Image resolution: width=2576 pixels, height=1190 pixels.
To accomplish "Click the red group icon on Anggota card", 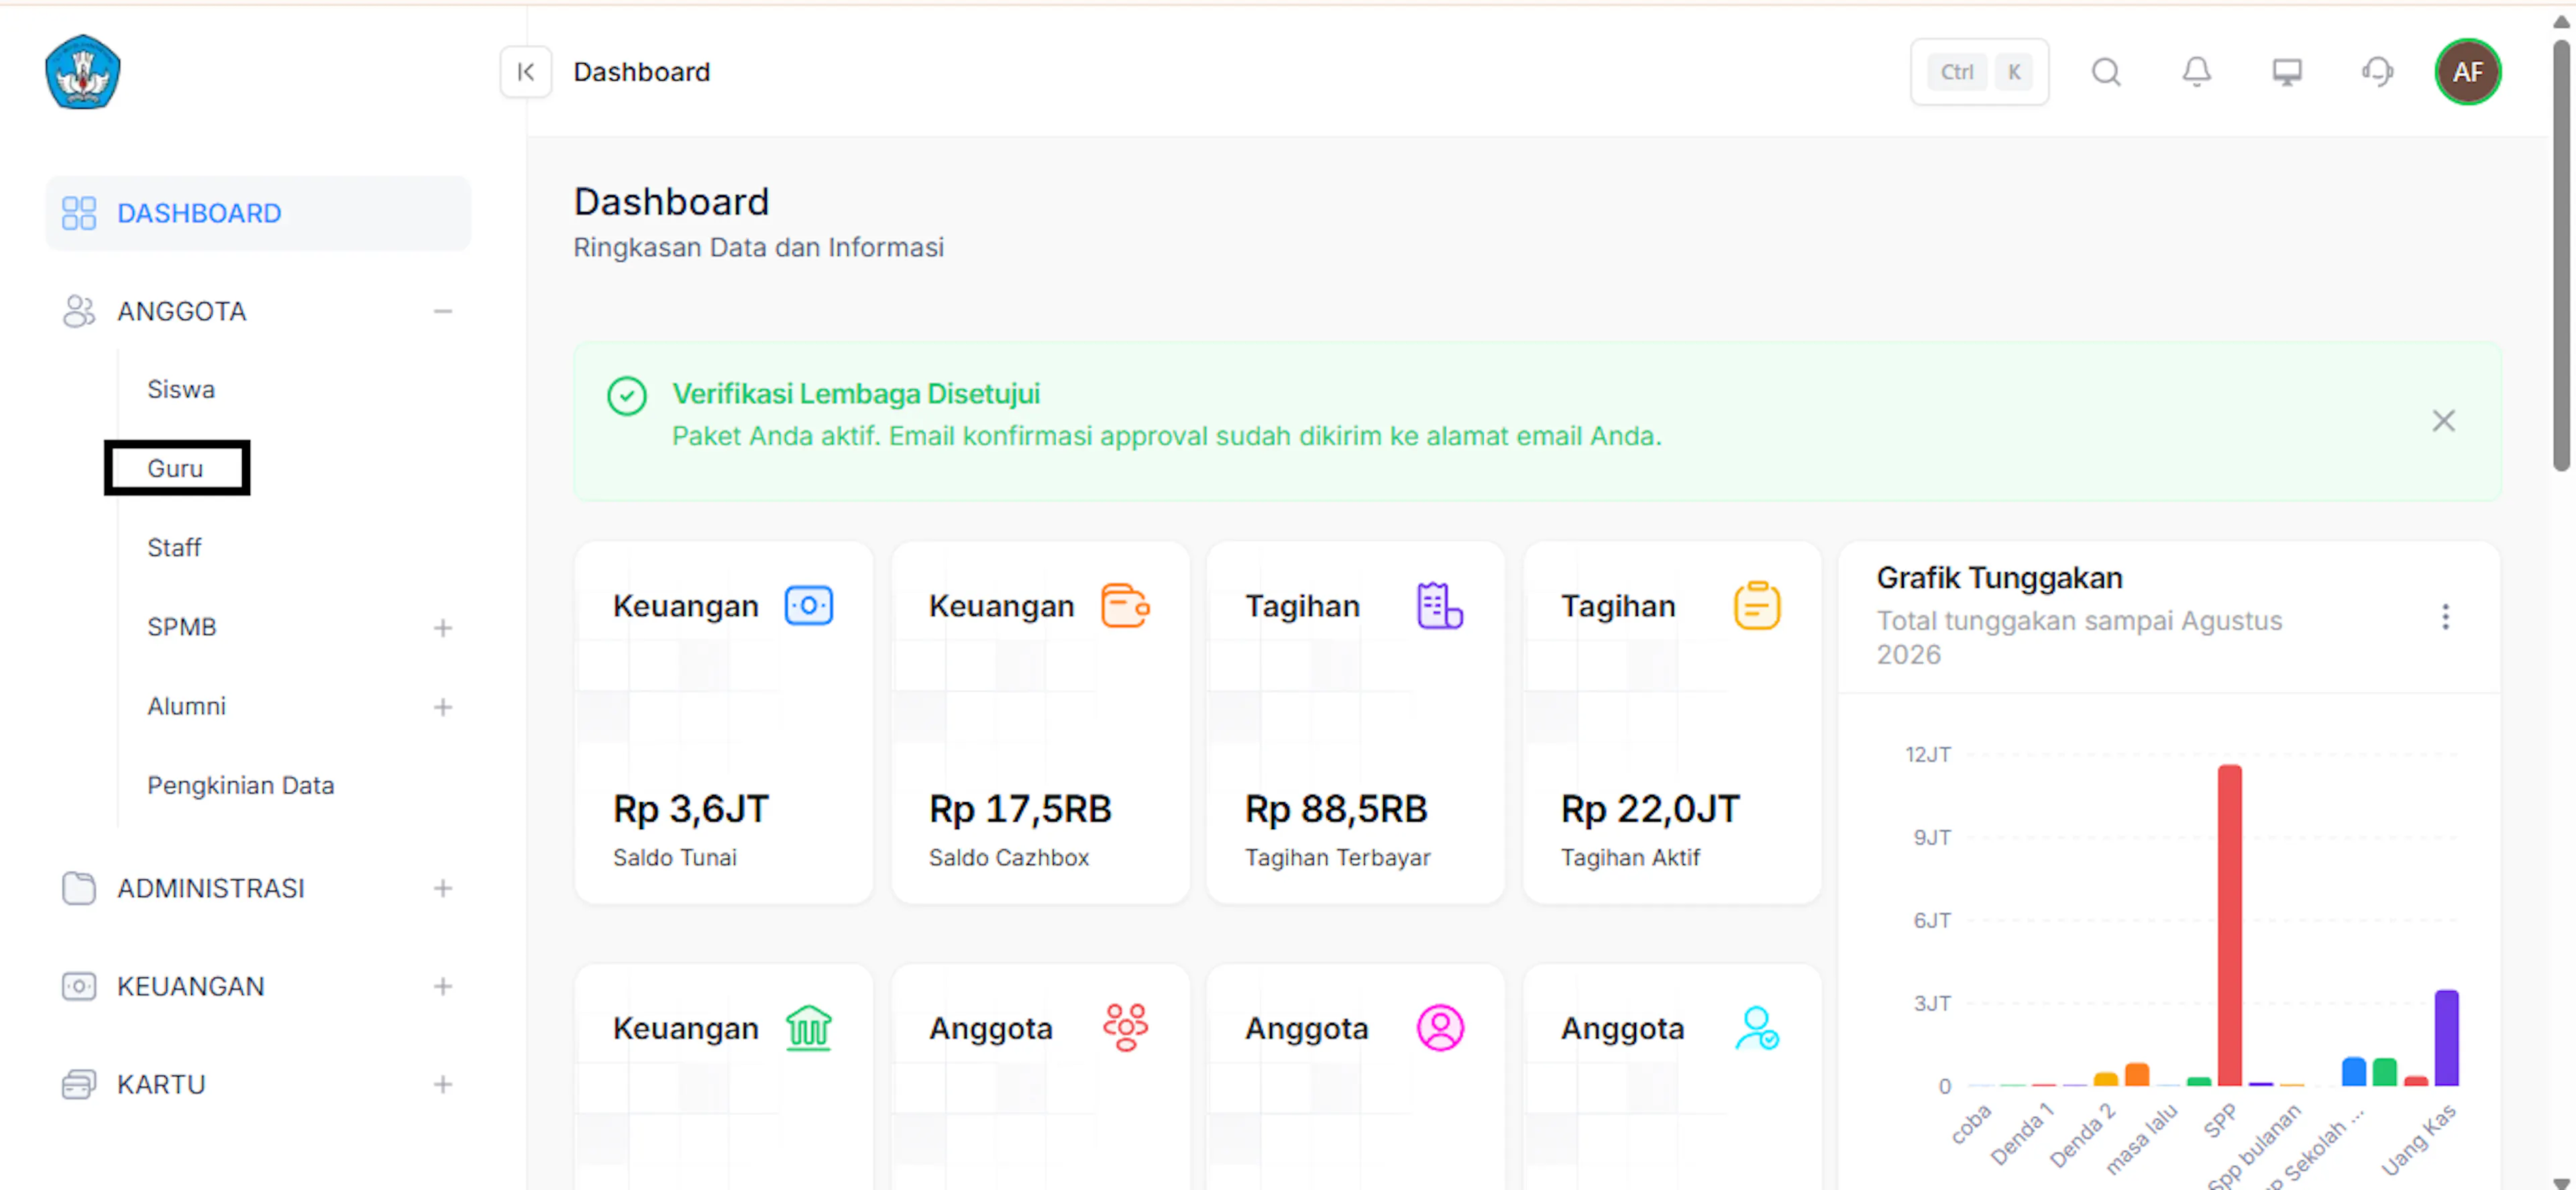I will pos(1125,1028).
